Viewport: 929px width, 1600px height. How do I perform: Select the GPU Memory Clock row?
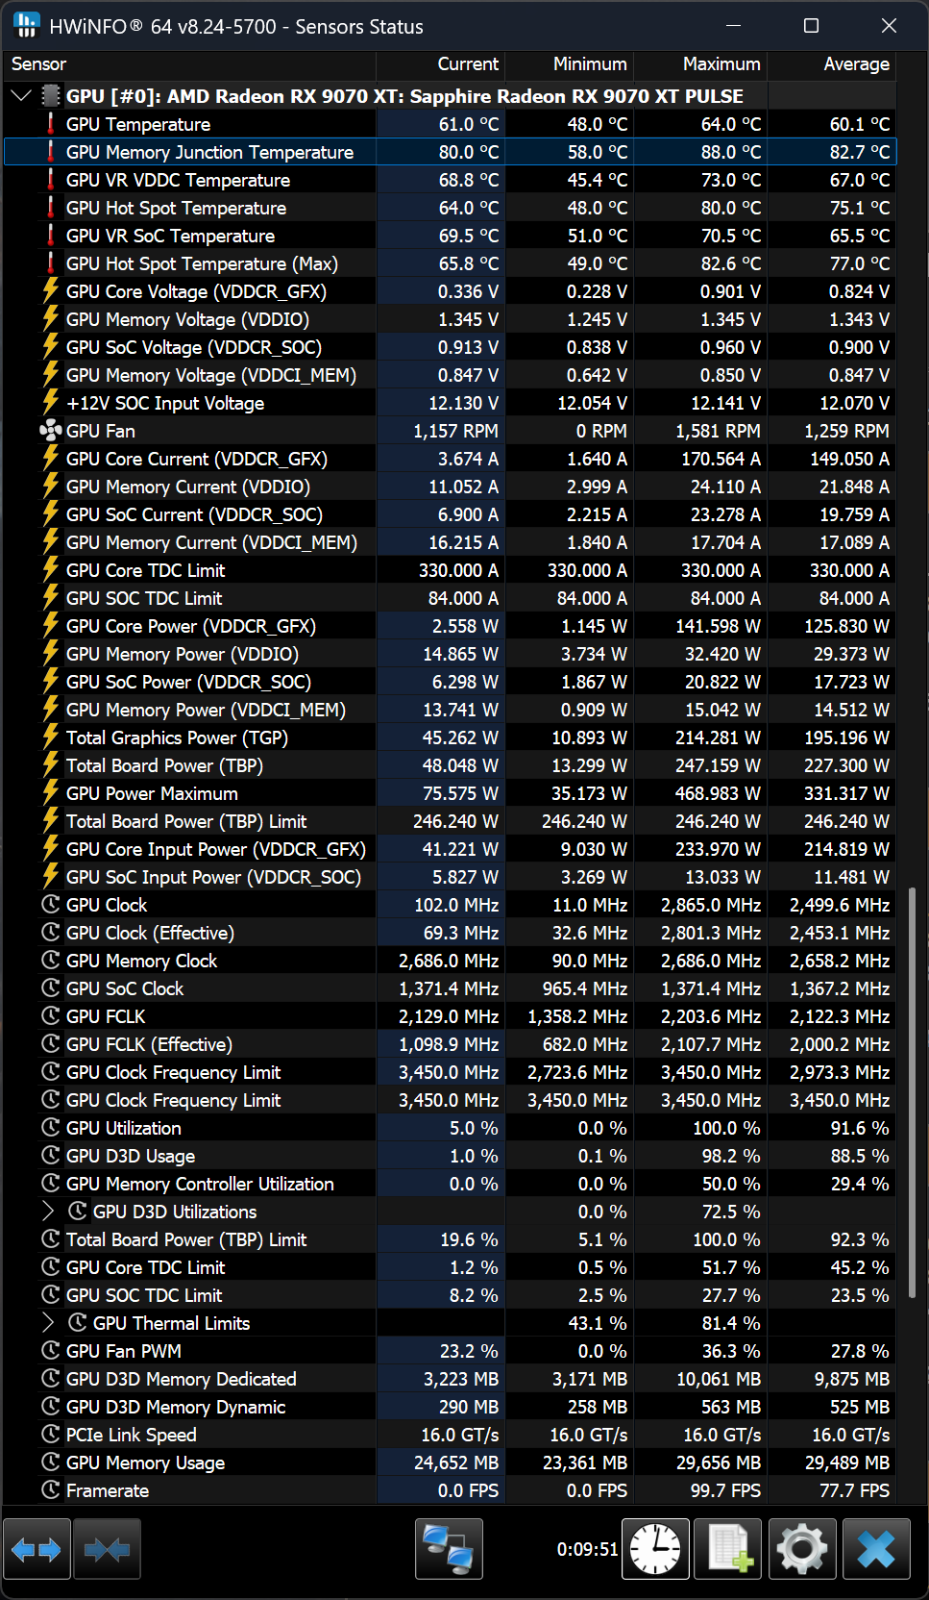point(450,960)
